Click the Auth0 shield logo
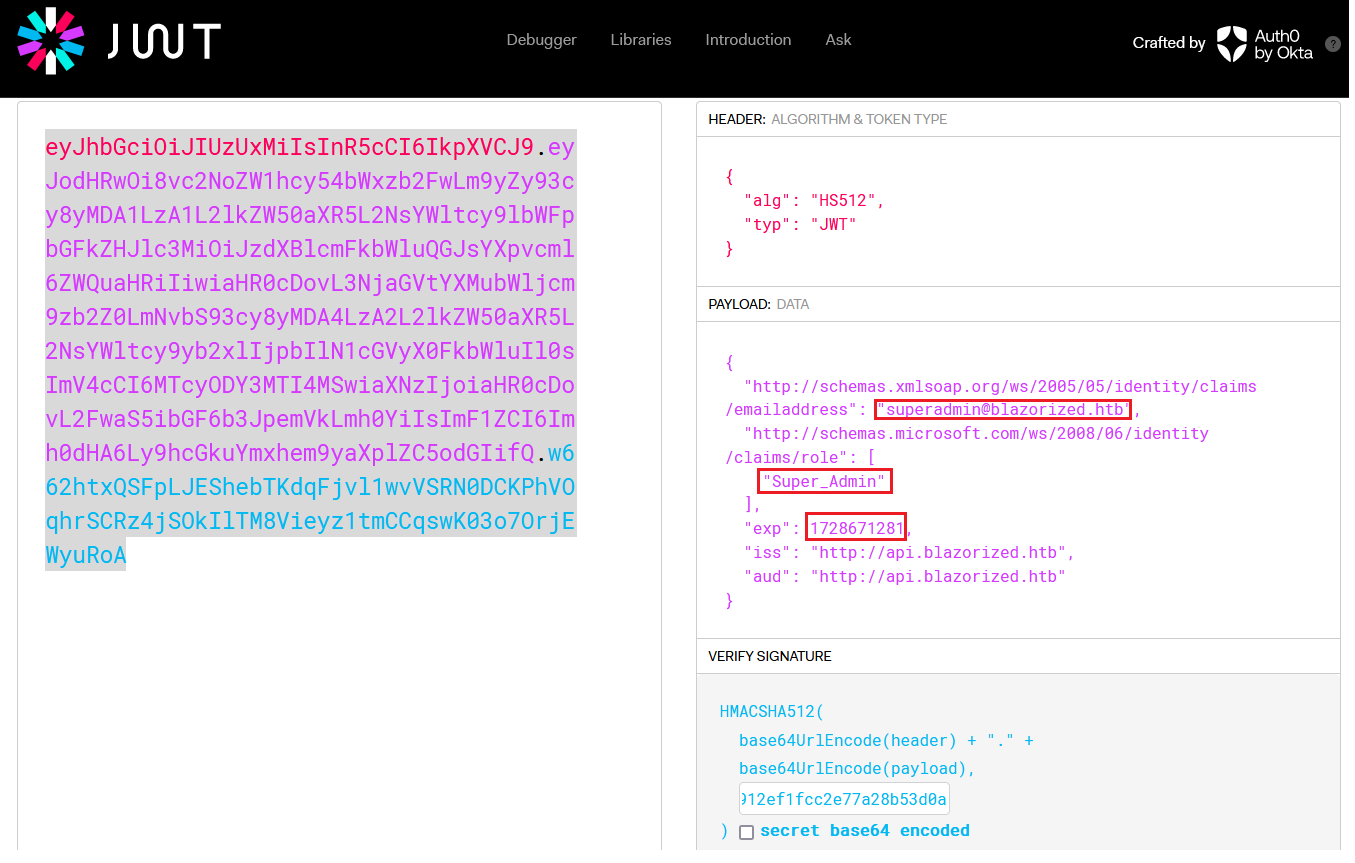This screenshot has width=1355, height=863. (1231, 44)
